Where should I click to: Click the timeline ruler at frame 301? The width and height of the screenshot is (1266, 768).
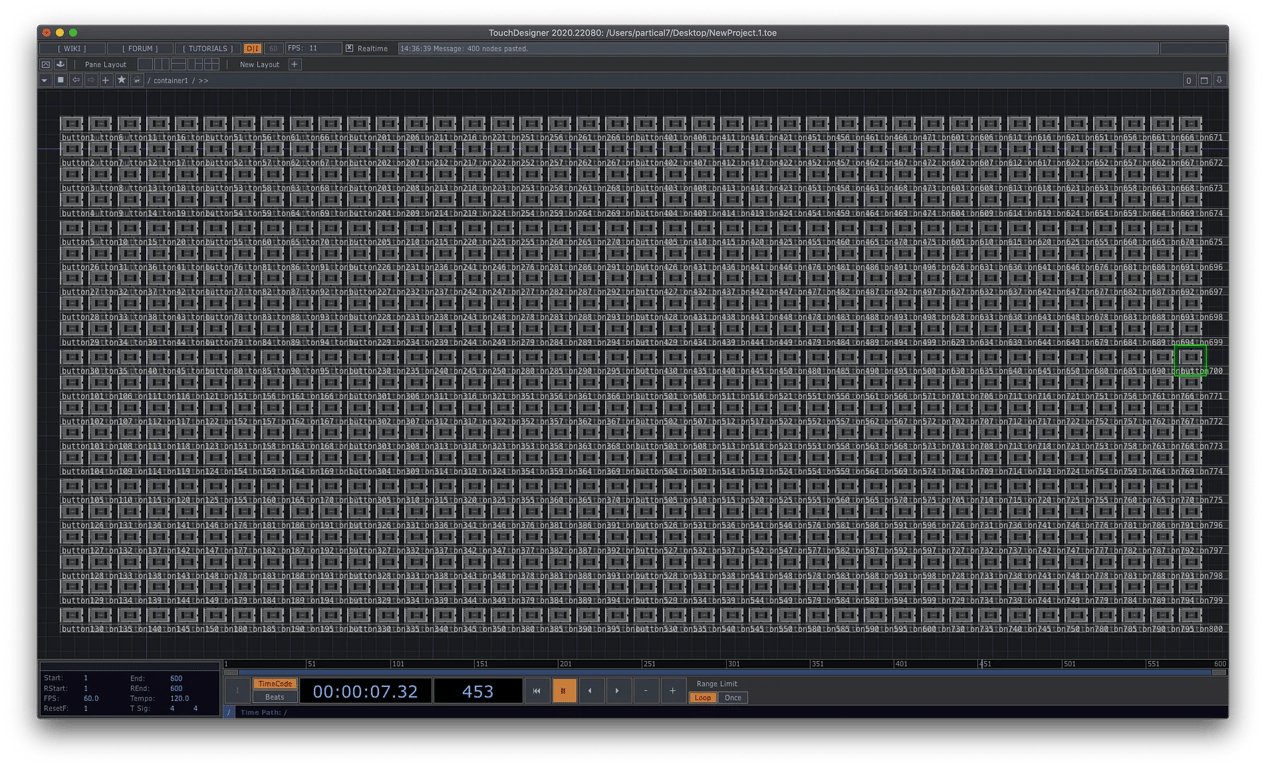(x=734, y=664)
